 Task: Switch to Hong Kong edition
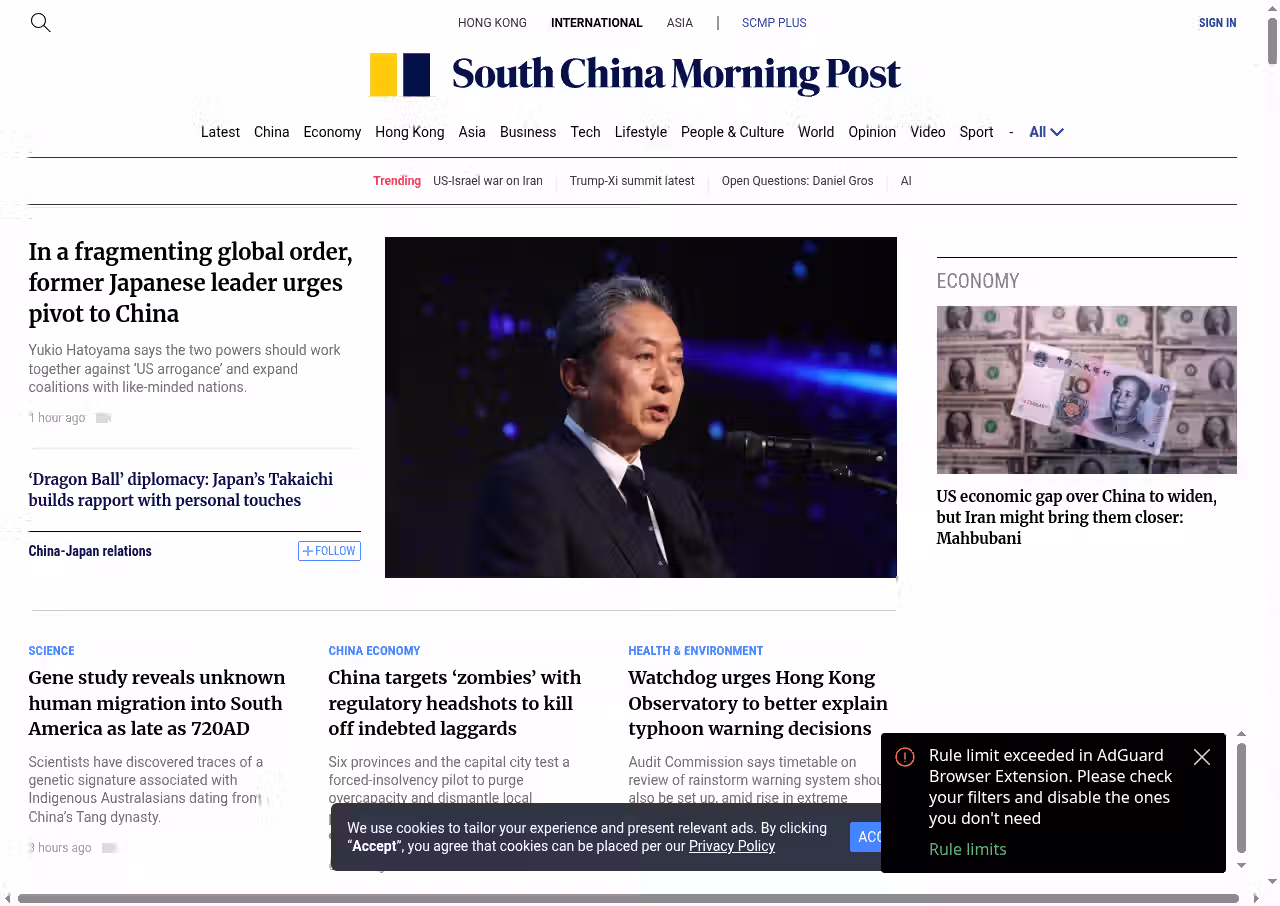492,23
